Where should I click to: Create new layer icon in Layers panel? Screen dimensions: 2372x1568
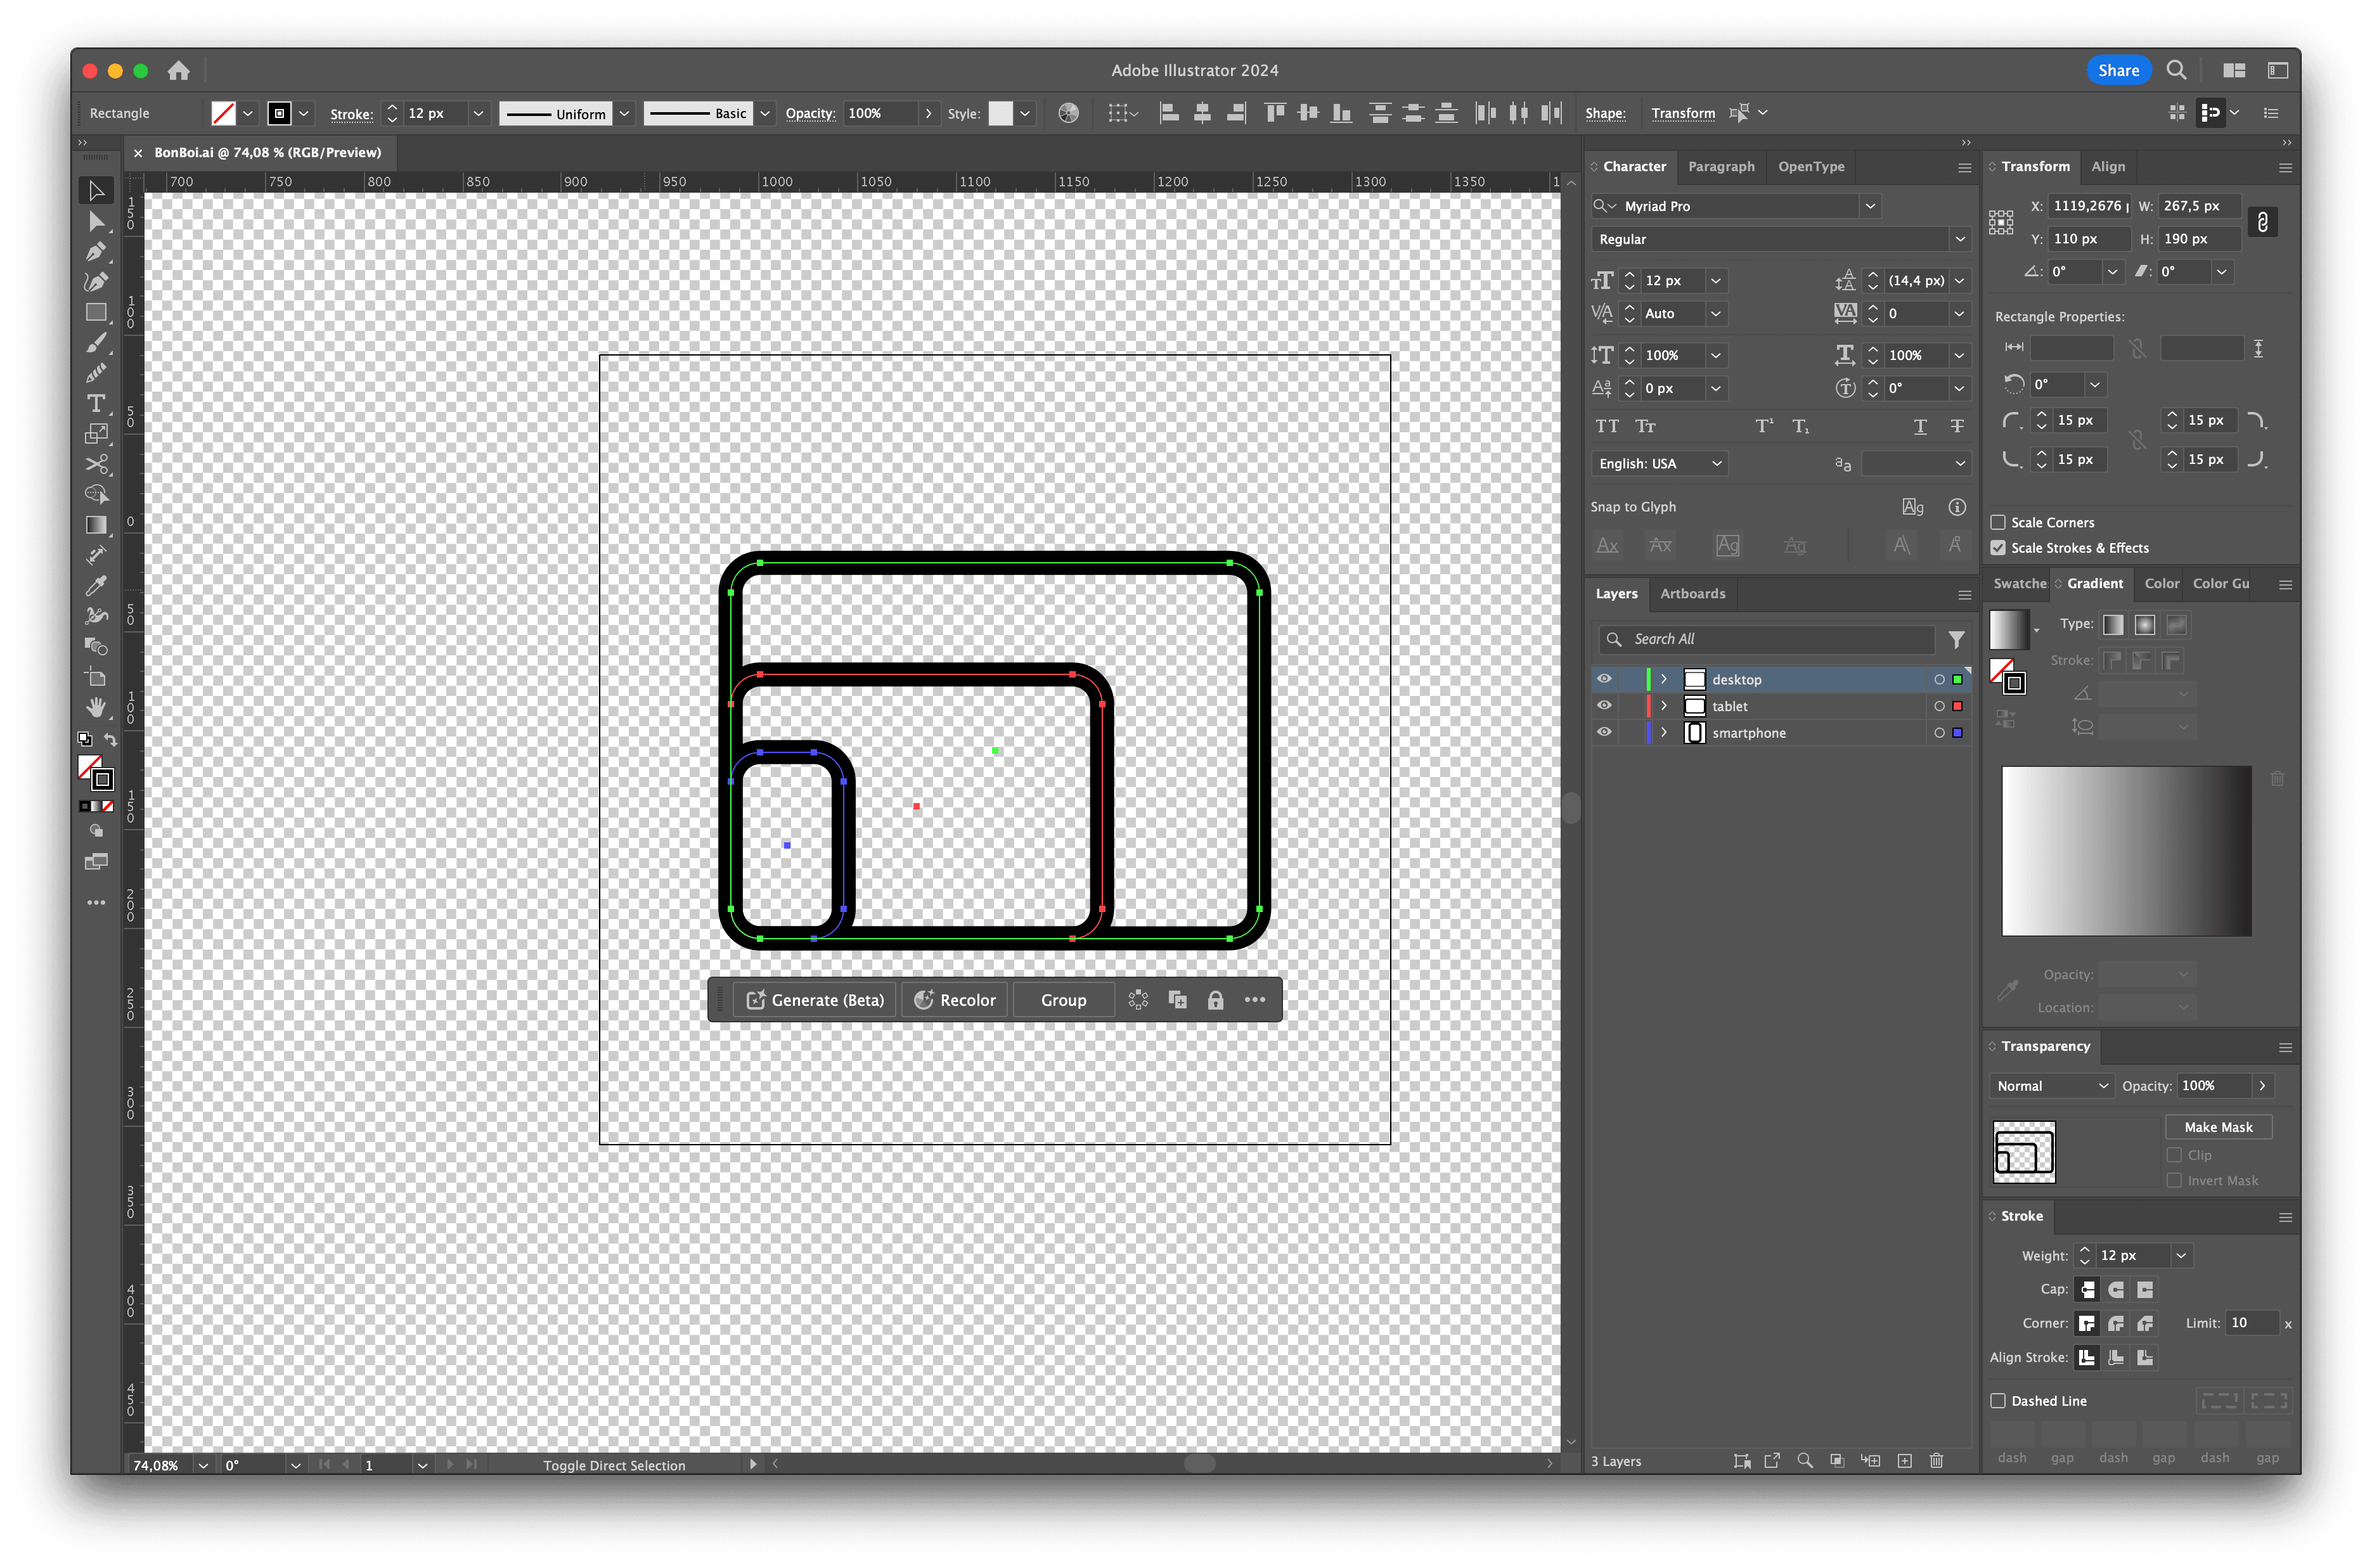[1904, 1461]
